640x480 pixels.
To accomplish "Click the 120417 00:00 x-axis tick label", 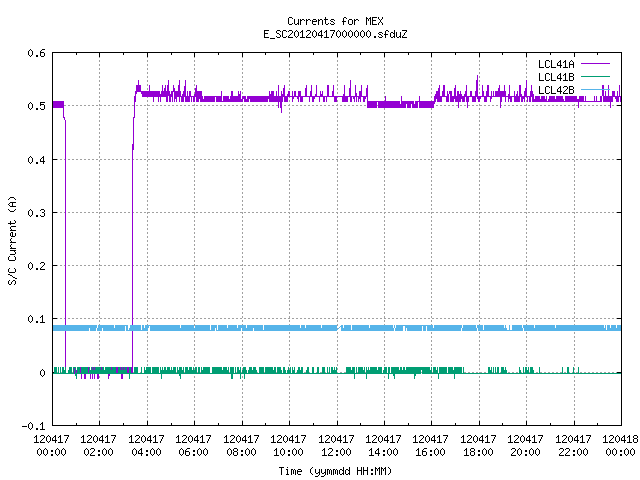I will click(51, 445).
